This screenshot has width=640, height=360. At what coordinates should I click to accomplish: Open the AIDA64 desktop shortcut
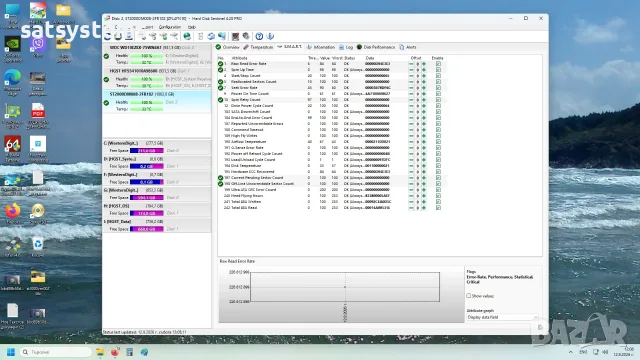coord(13,147)
